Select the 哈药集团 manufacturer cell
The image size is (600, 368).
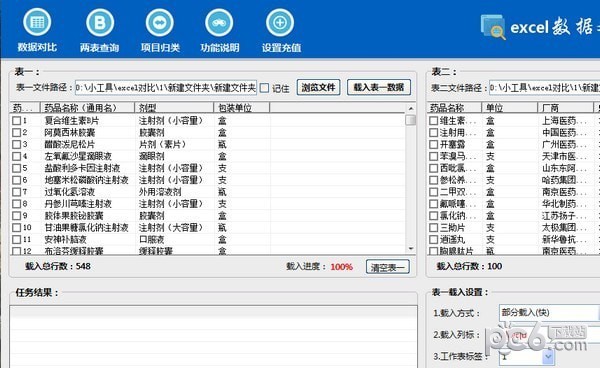pyautogui.click(x=564, y=180)
